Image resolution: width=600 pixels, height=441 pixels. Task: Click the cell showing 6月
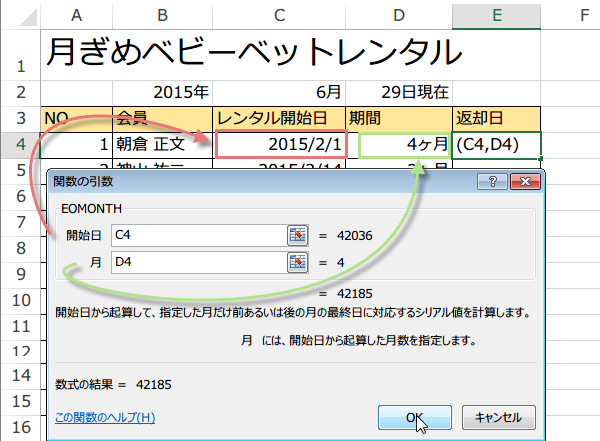pos(279,93)
